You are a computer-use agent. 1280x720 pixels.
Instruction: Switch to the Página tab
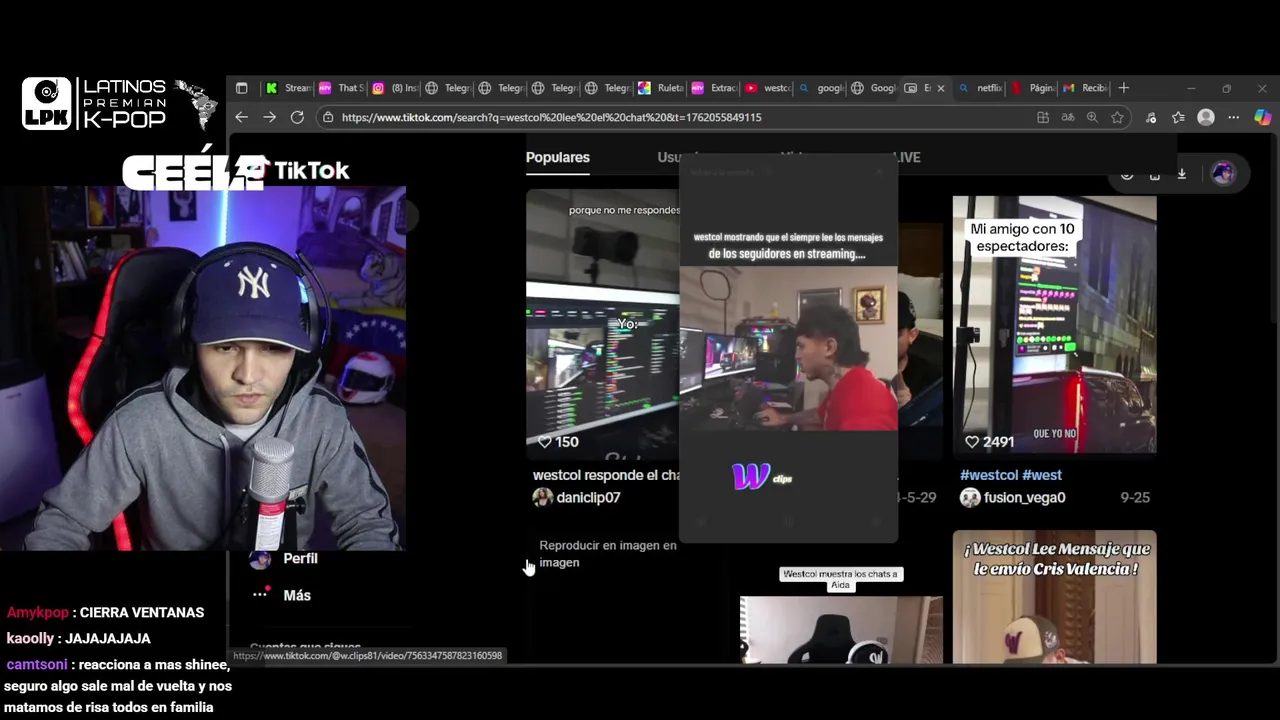tap(1033, 88)
